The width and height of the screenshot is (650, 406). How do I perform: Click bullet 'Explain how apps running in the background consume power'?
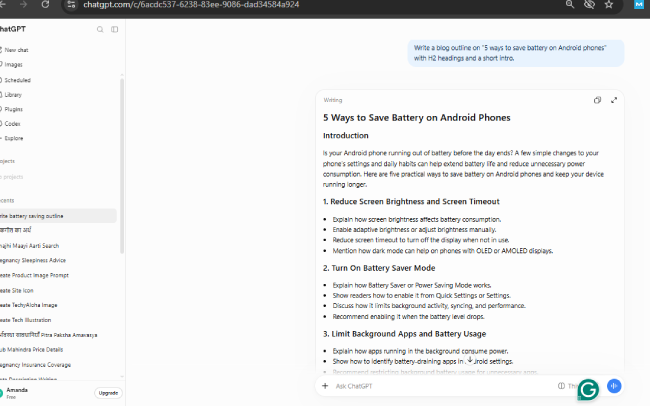420,351
